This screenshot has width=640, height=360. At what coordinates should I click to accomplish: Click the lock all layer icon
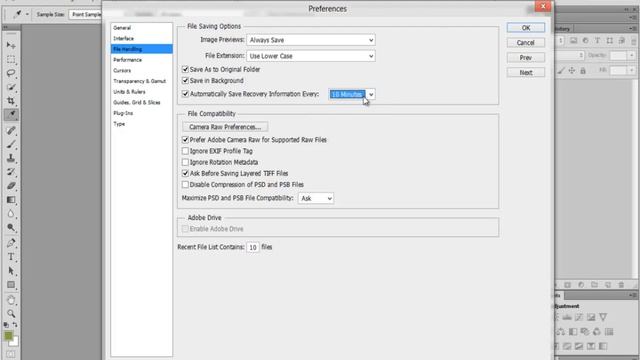click(x=583, y=71)
